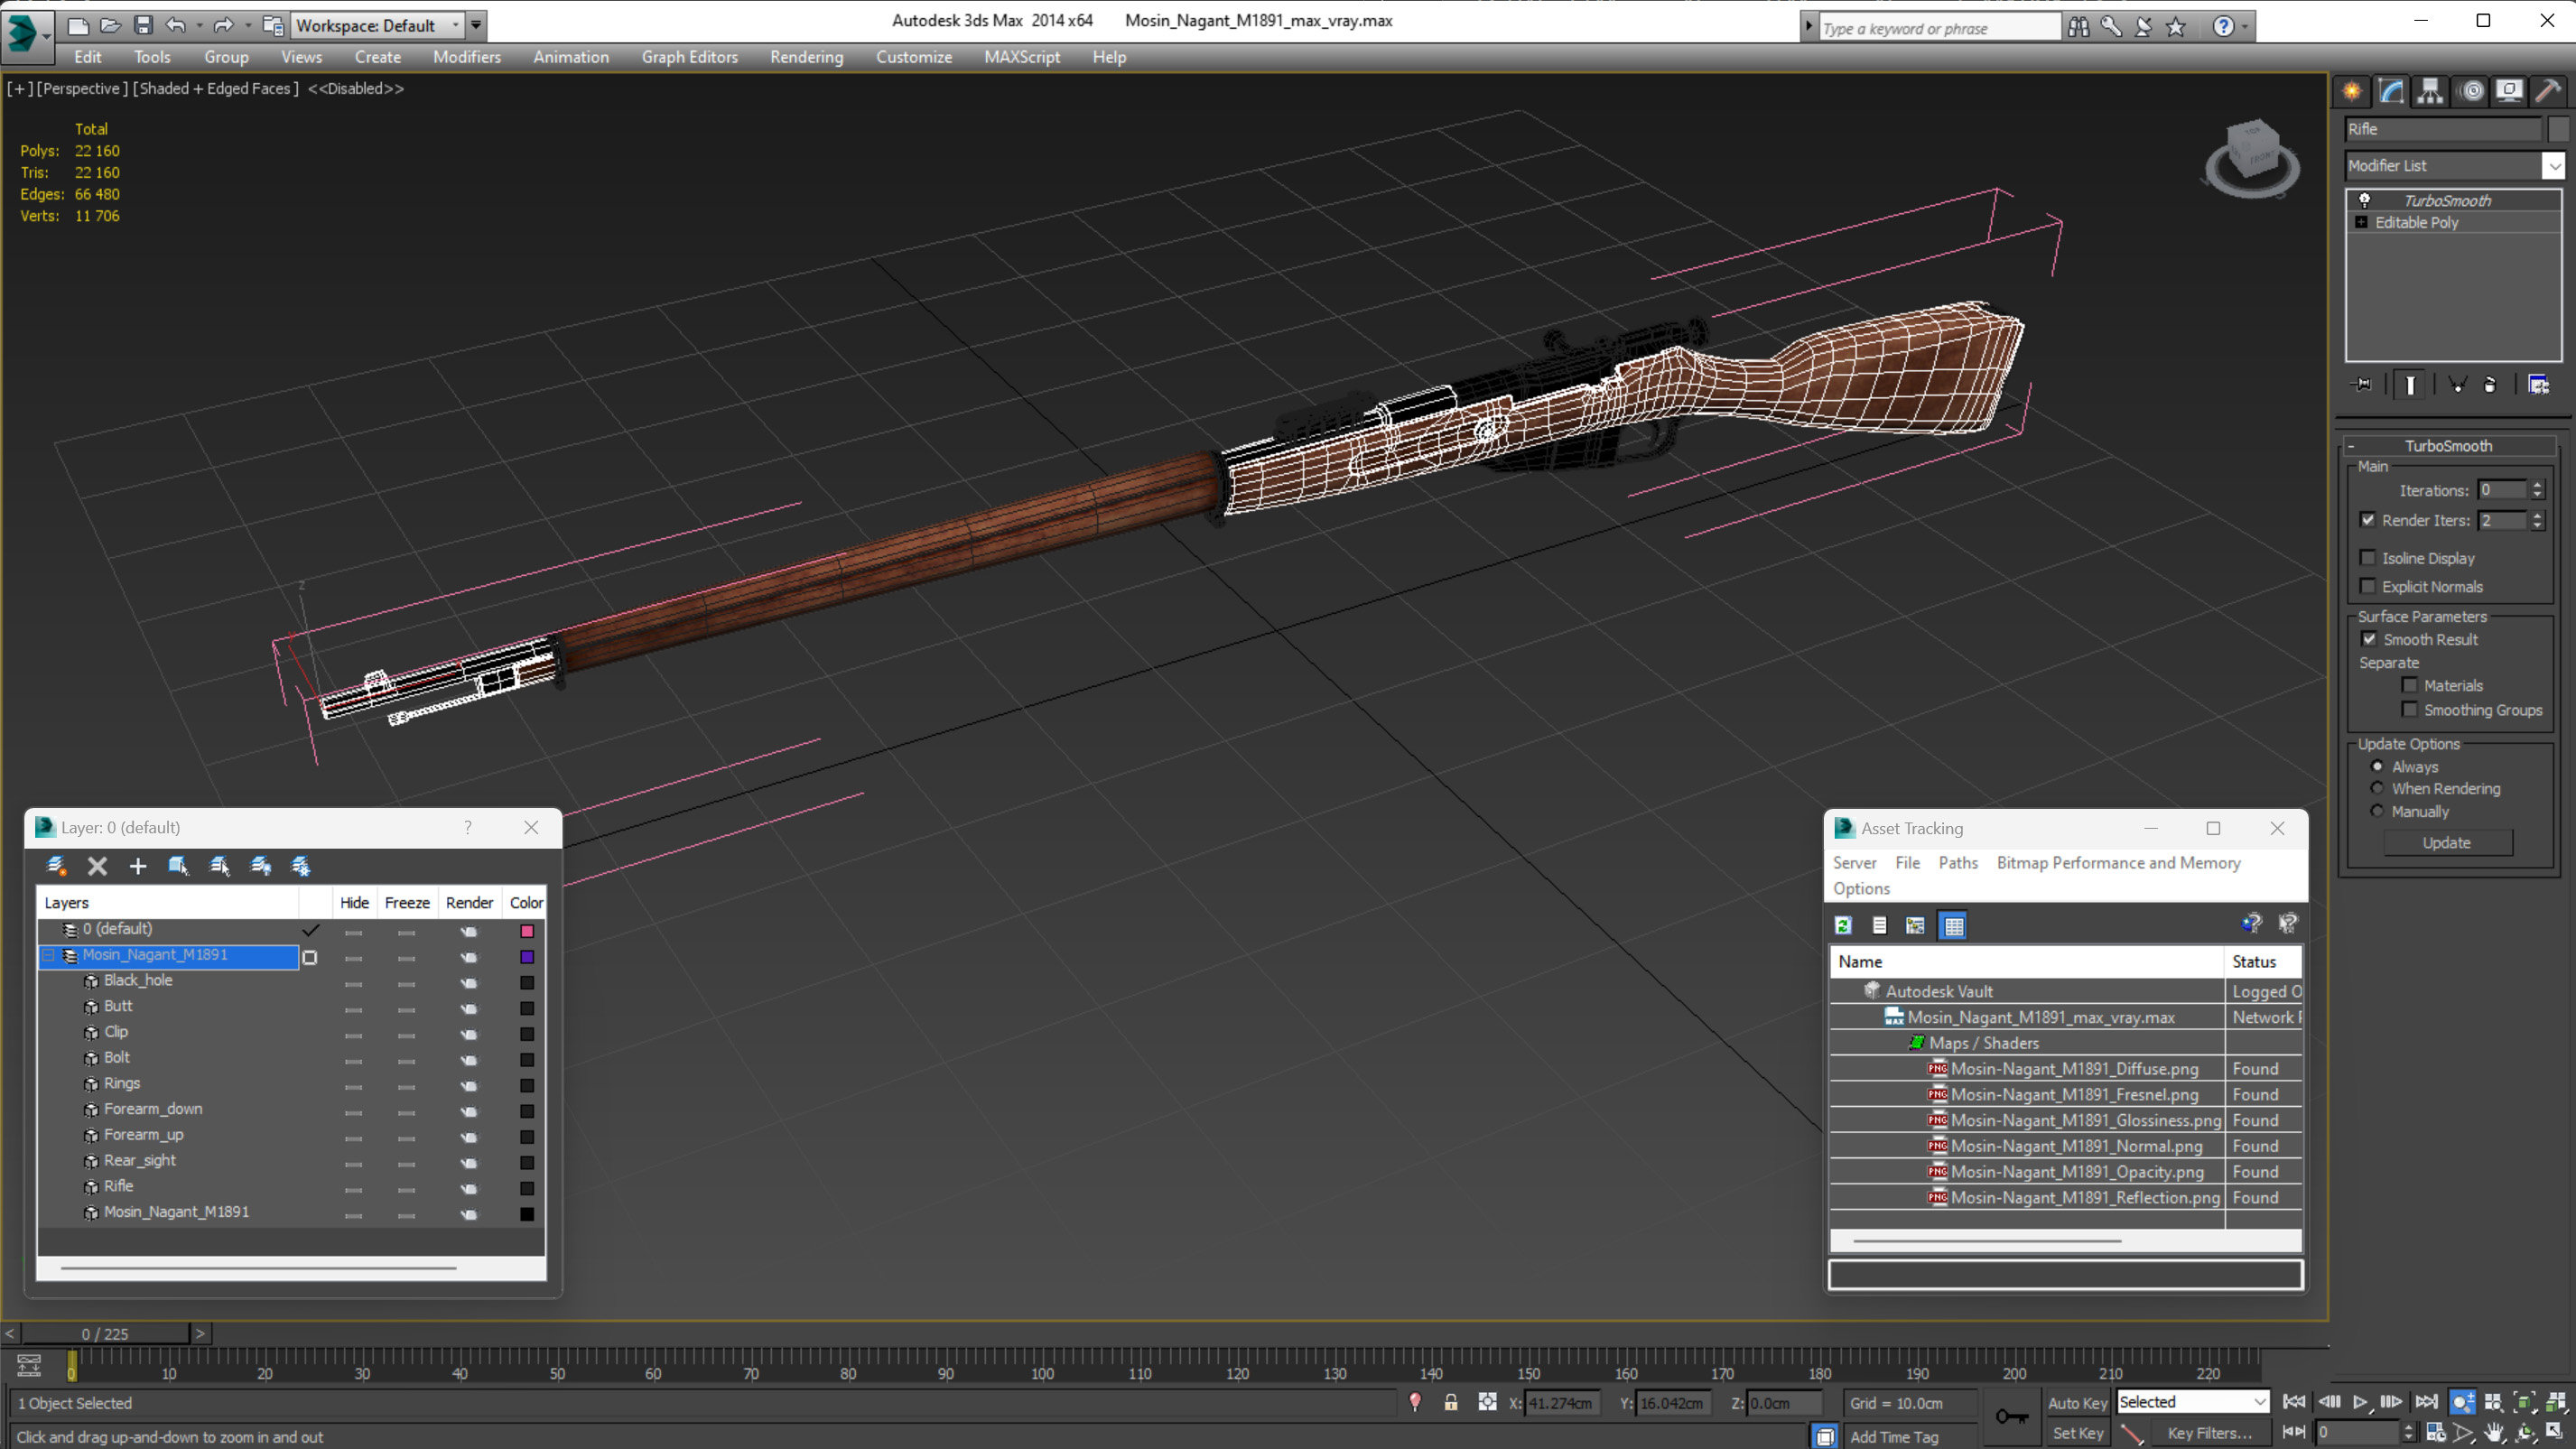The image size is (2576, 1449).
Task: Open the Modifier List dropdown
Action: pos(2553,165)
